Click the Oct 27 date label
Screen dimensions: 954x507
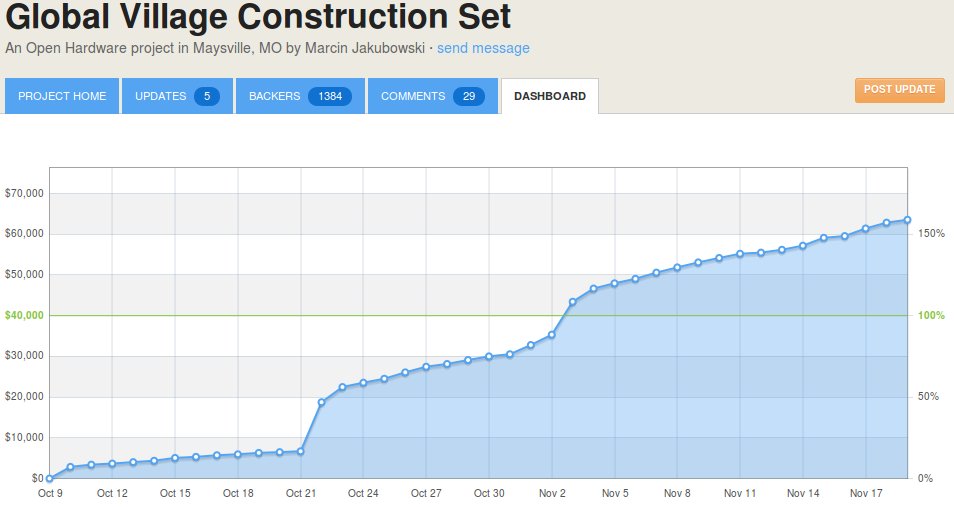(x=426, y=493)
